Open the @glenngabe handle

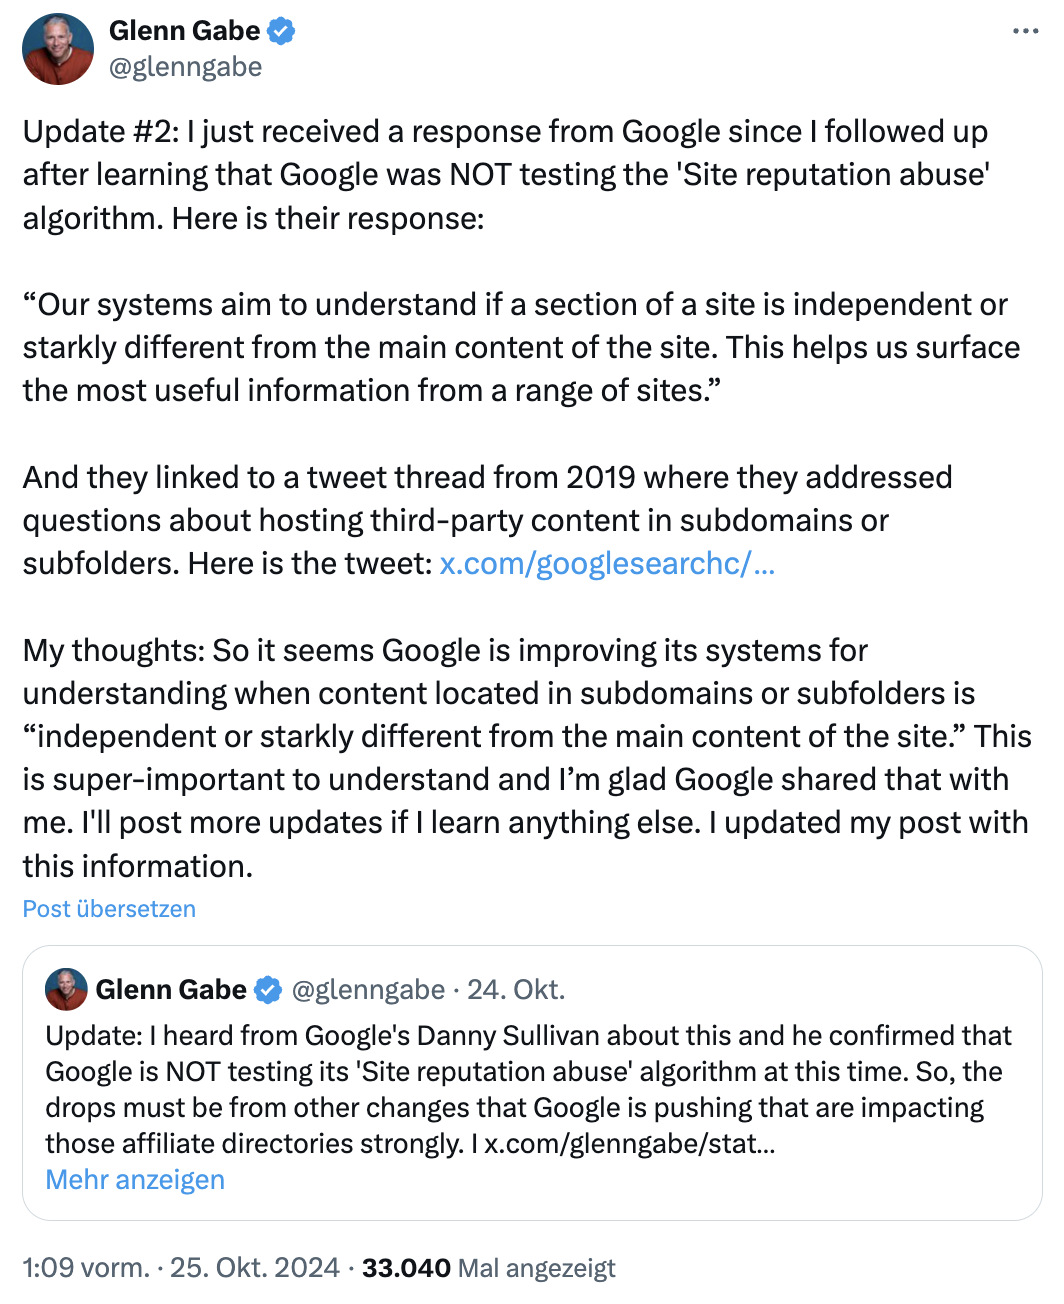coord(185,67)
